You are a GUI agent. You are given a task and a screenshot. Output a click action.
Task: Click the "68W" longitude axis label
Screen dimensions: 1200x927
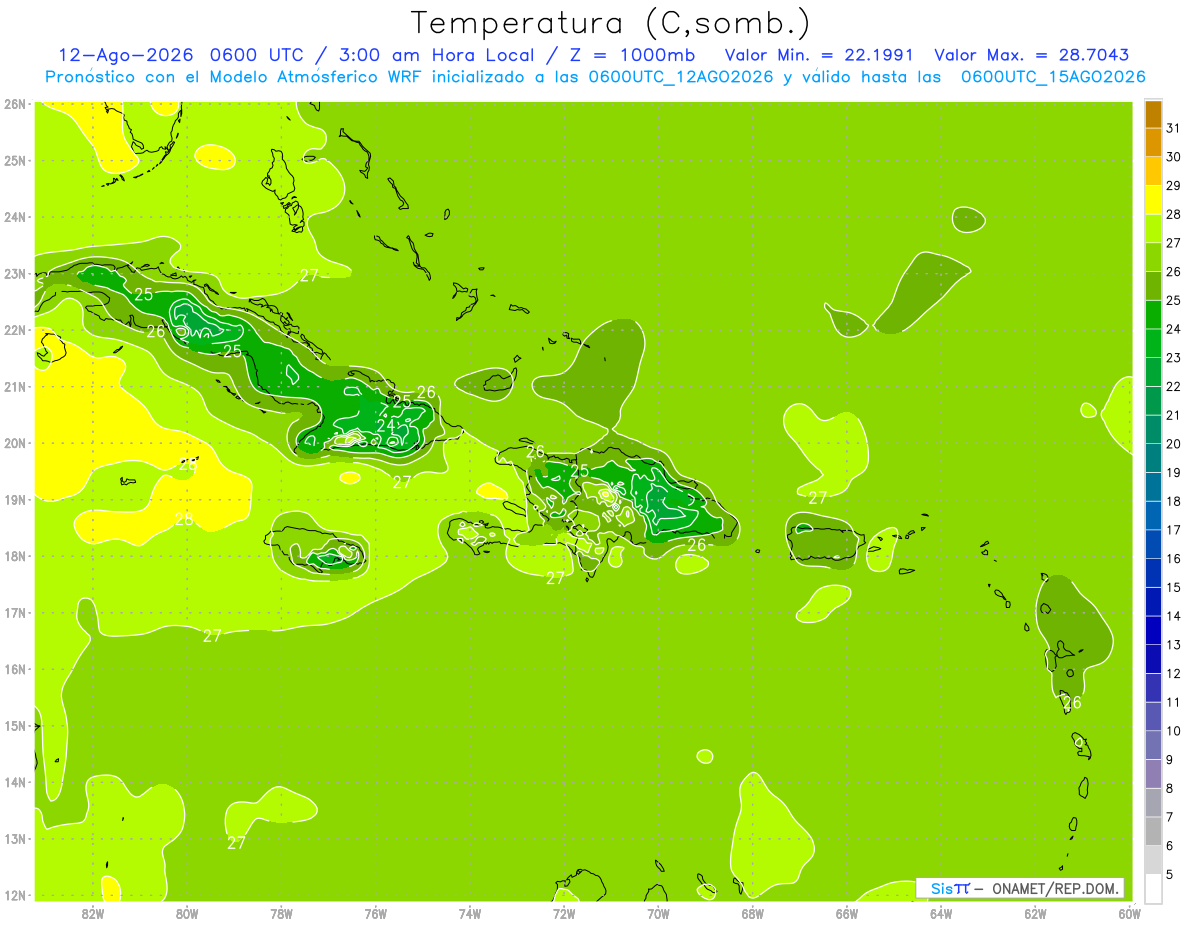[x=752, y=913]
